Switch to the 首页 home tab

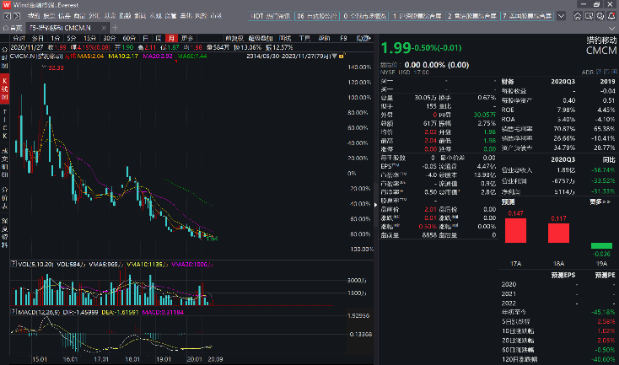(13, 28)
